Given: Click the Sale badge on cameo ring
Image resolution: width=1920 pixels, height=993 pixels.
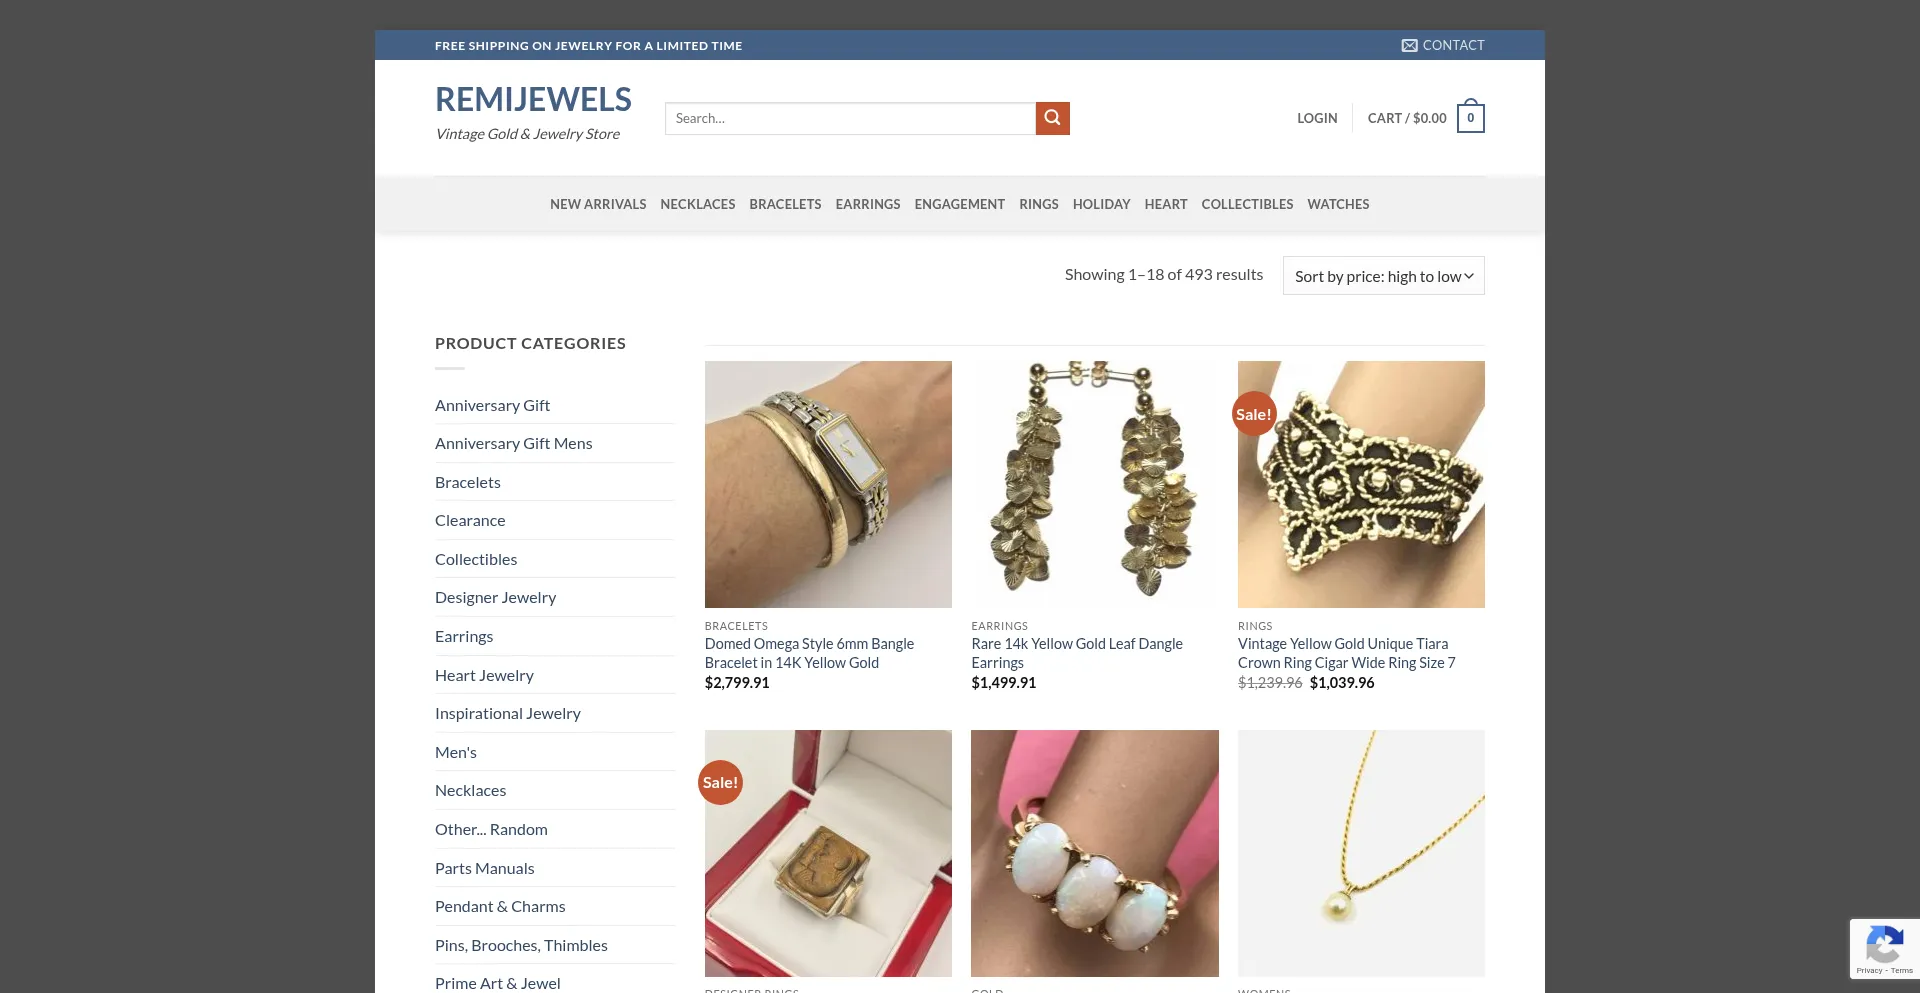Looking at the screenshot, I should 720,782.
